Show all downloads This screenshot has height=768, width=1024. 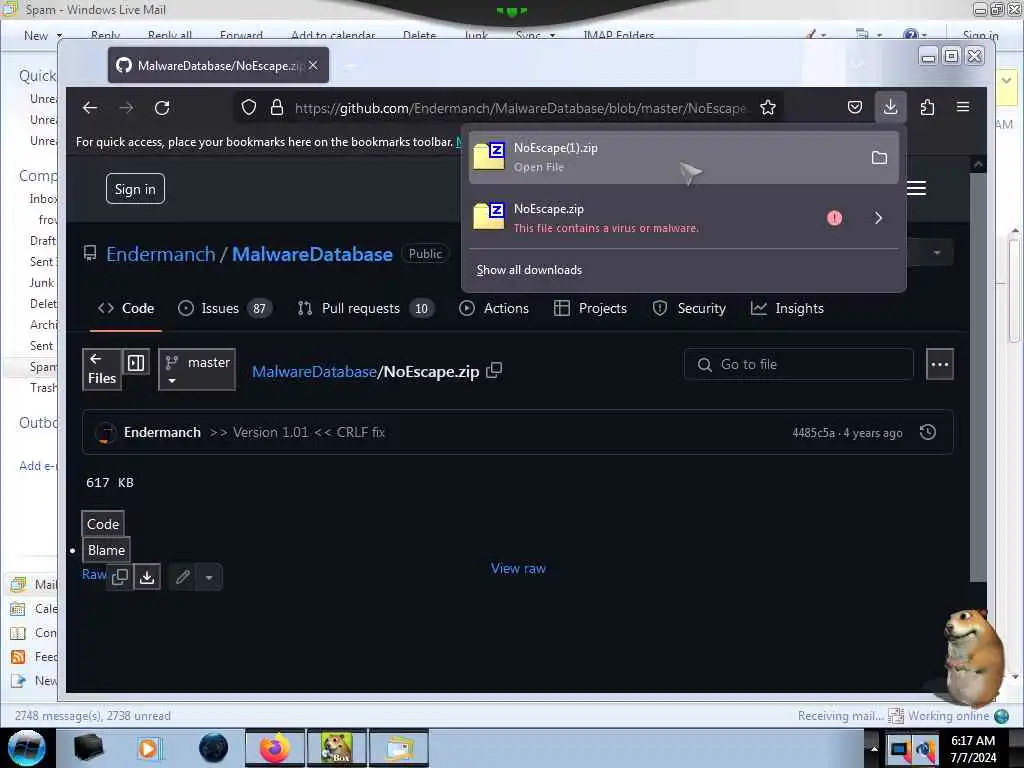pos(529,270)
